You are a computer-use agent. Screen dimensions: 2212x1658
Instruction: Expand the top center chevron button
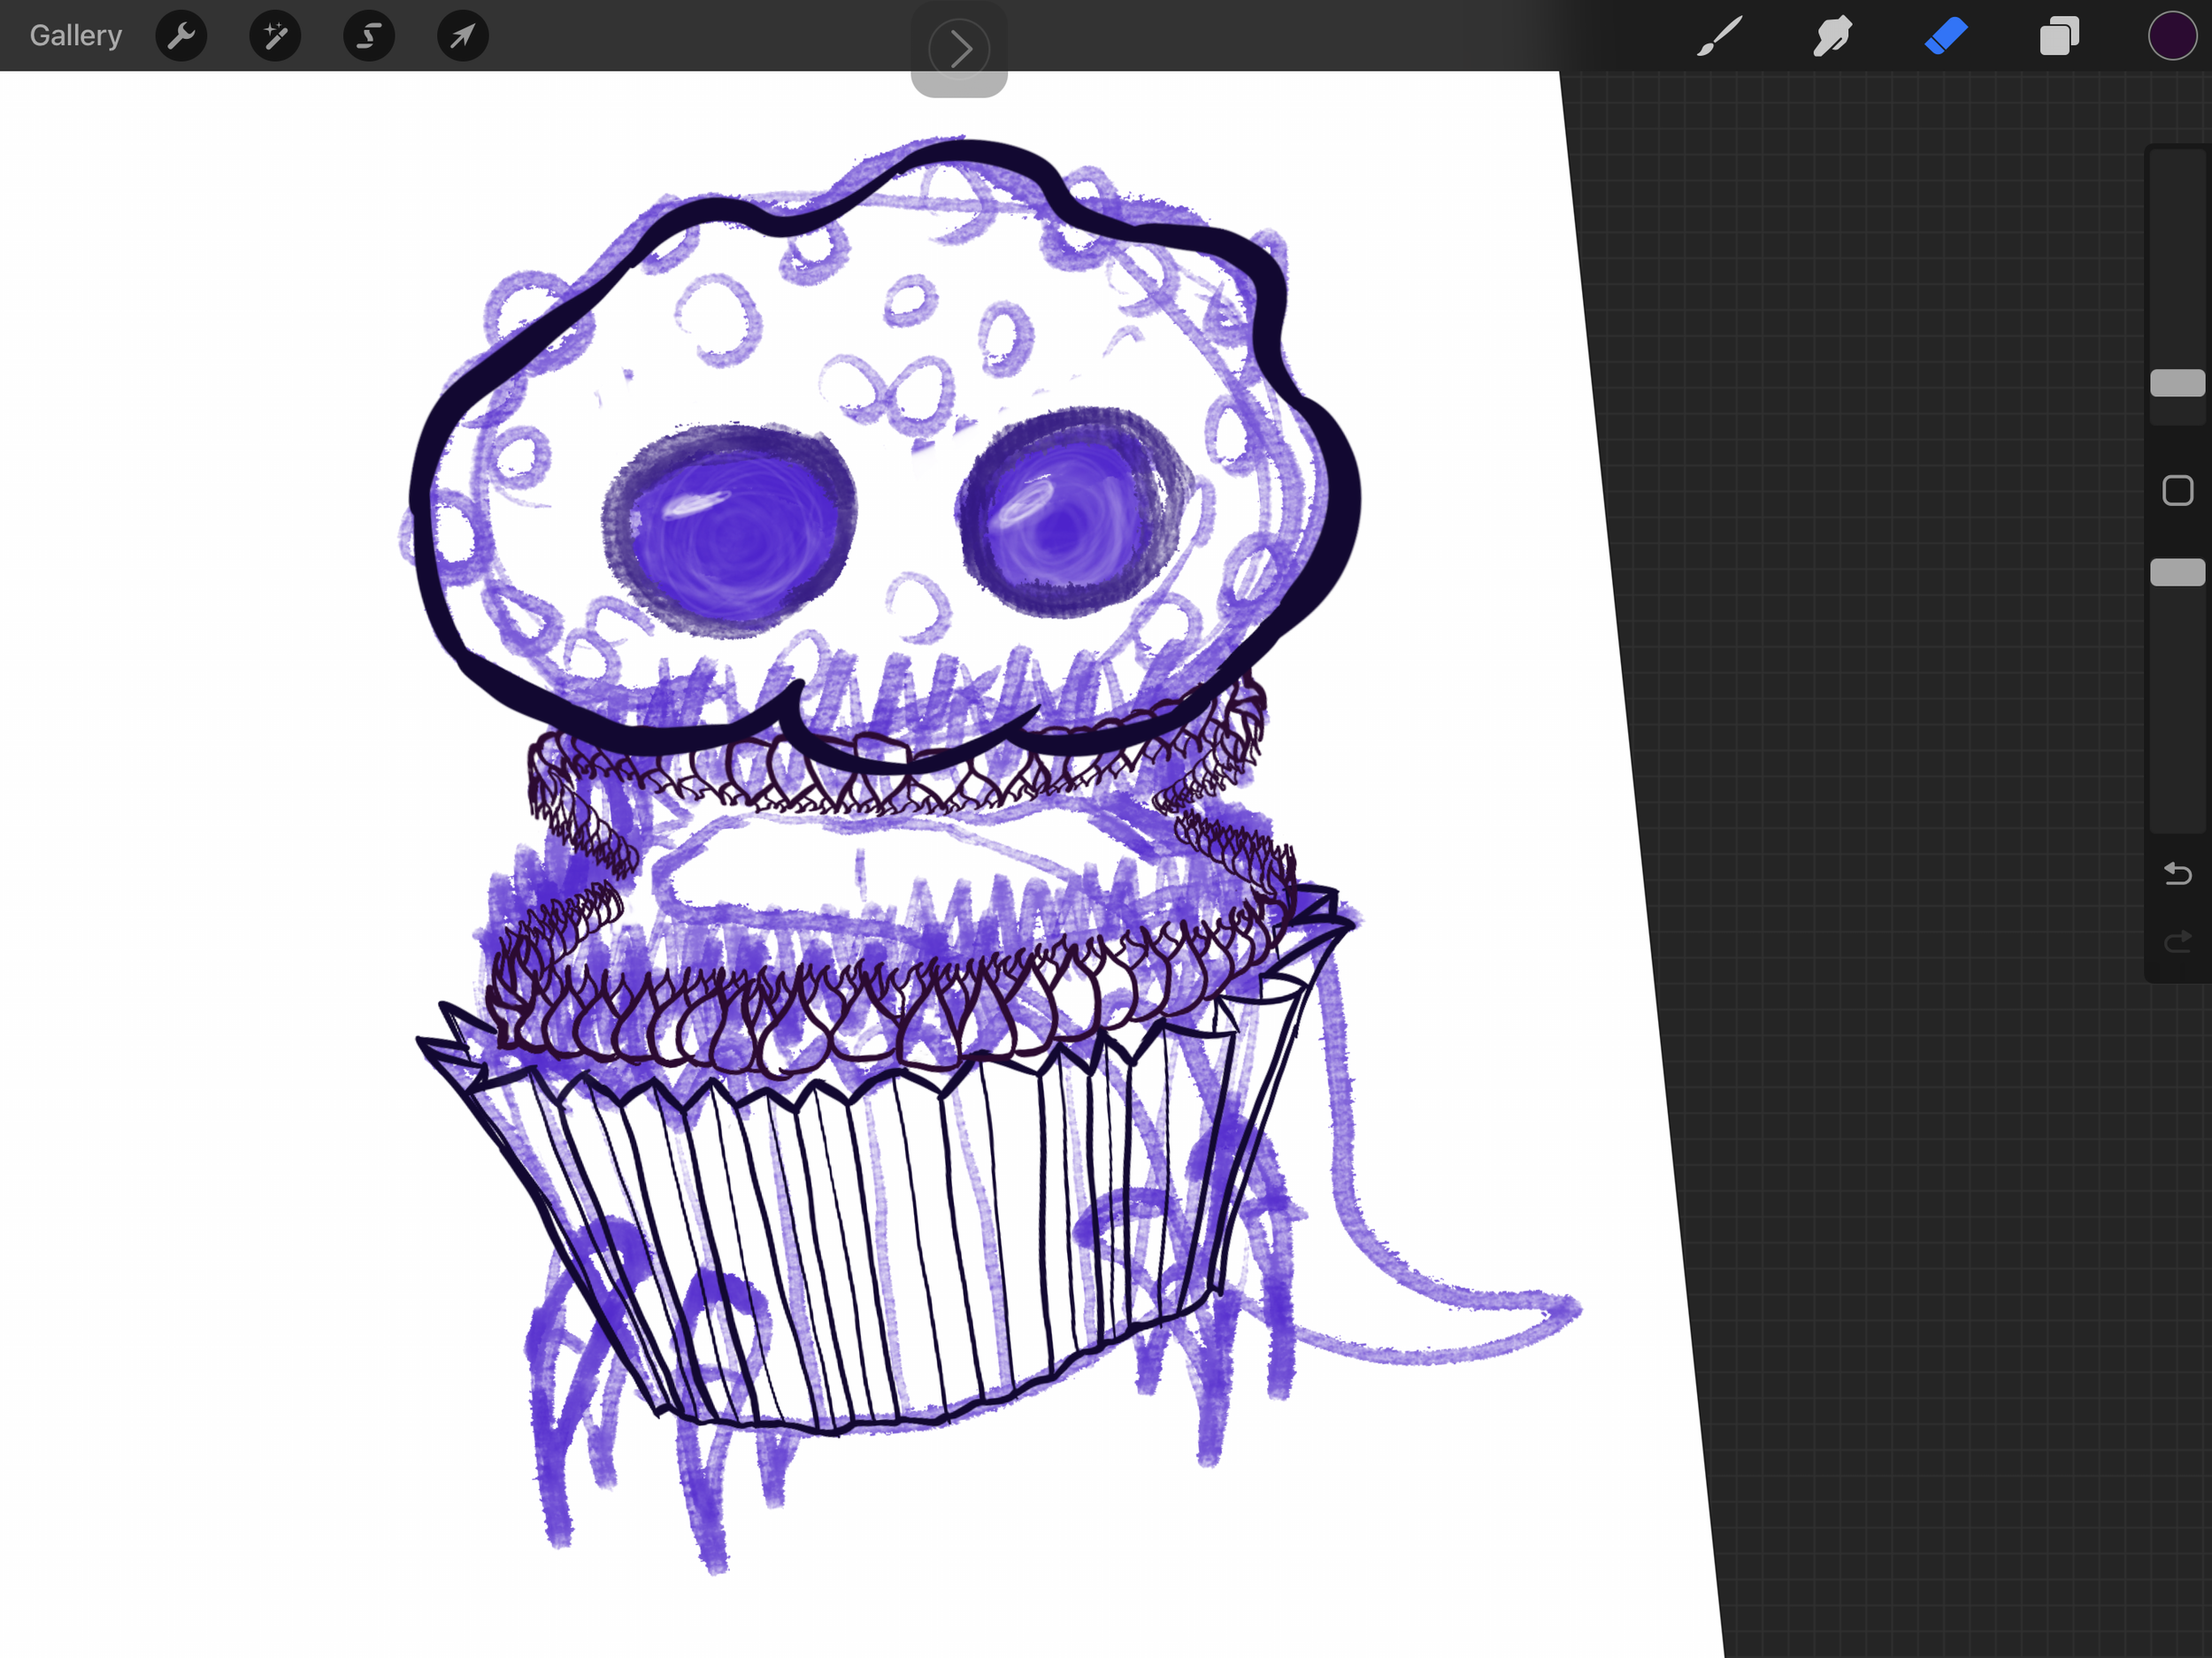tap(959, 48)
